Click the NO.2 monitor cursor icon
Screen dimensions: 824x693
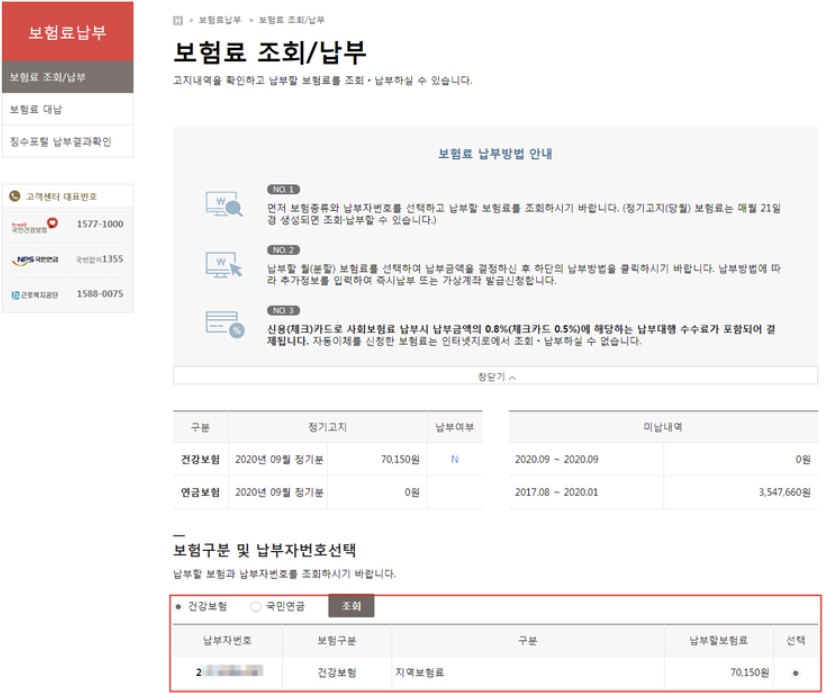point(224,265)
